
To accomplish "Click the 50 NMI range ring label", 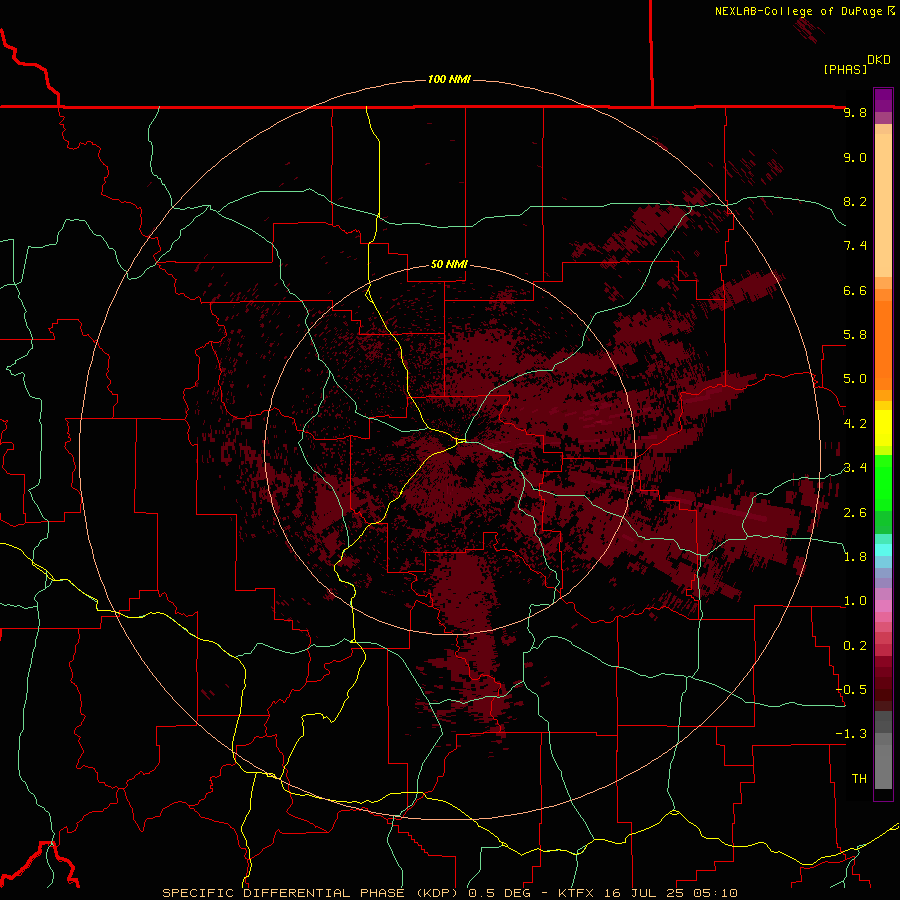I will coord(449,264).
